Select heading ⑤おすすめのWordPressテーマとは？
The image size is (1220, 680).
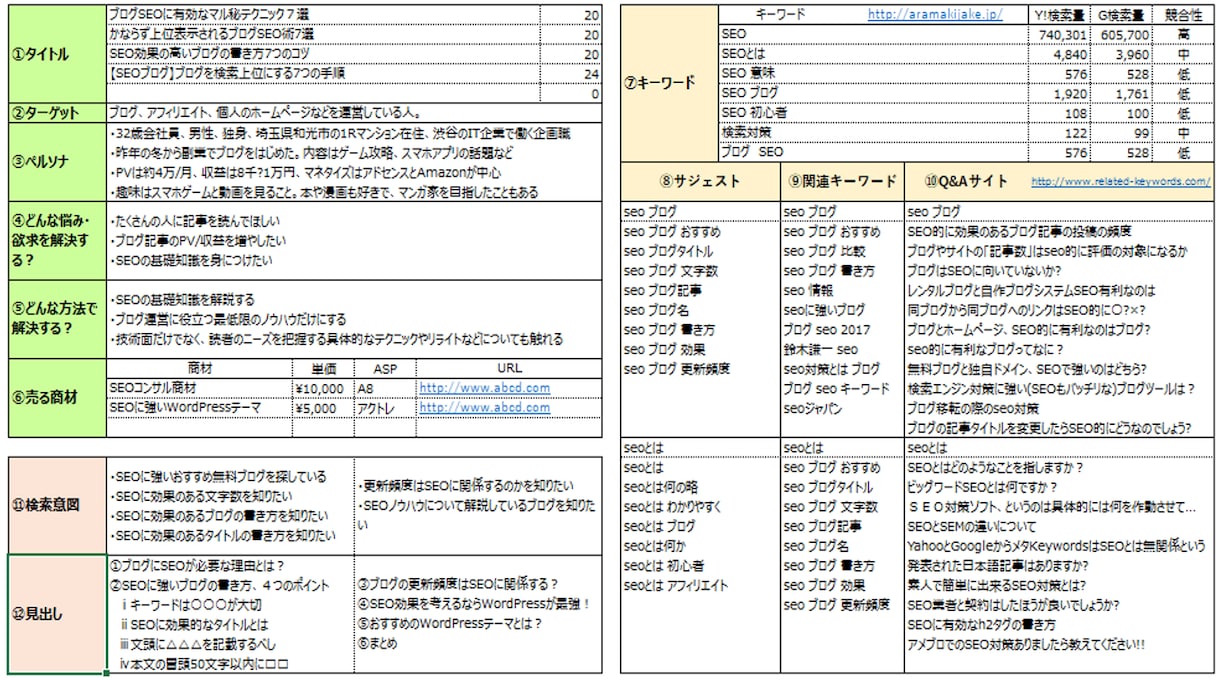(449, 624)
